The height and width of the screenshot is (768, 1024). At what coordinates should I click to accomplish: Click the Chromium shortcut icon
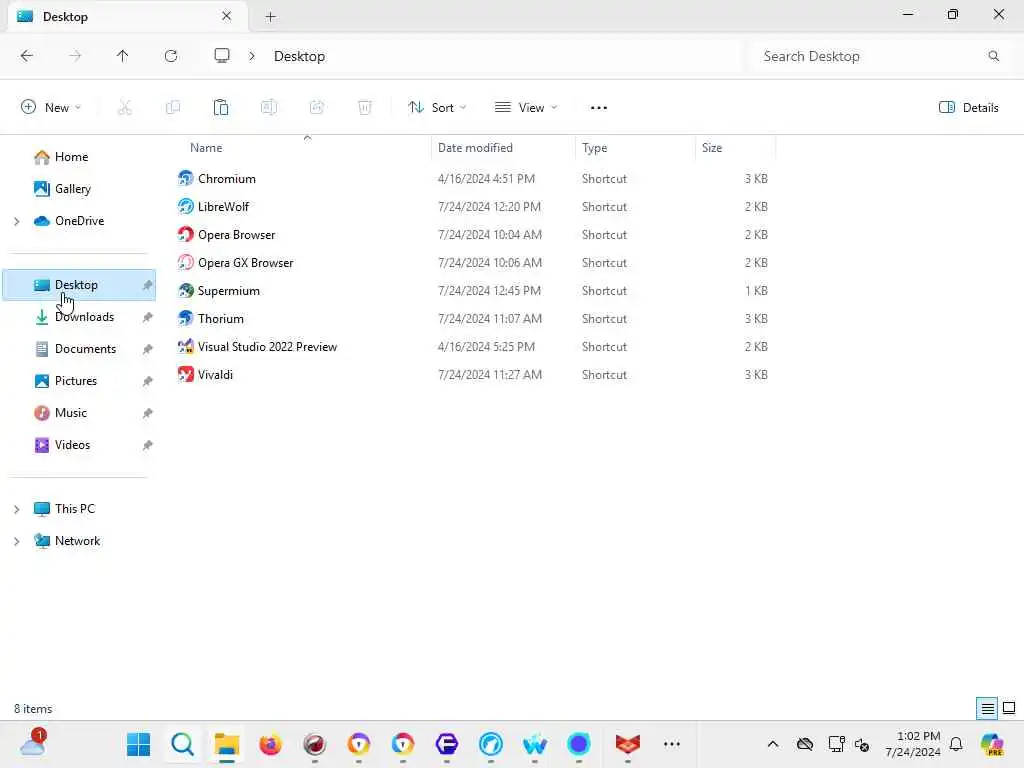(x=185, y=178)
